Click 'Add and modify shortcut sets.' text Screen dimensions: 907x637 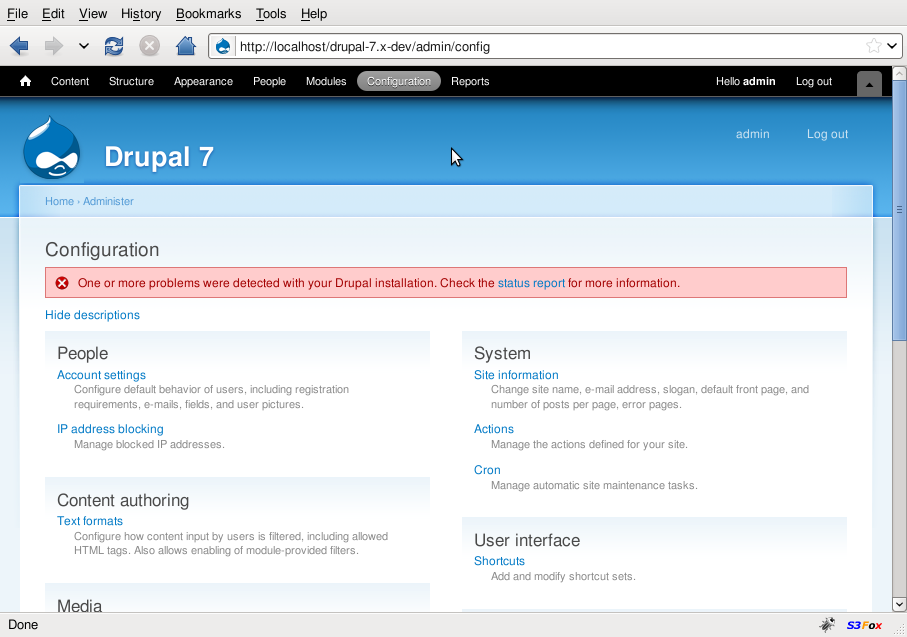click(563, 576)
